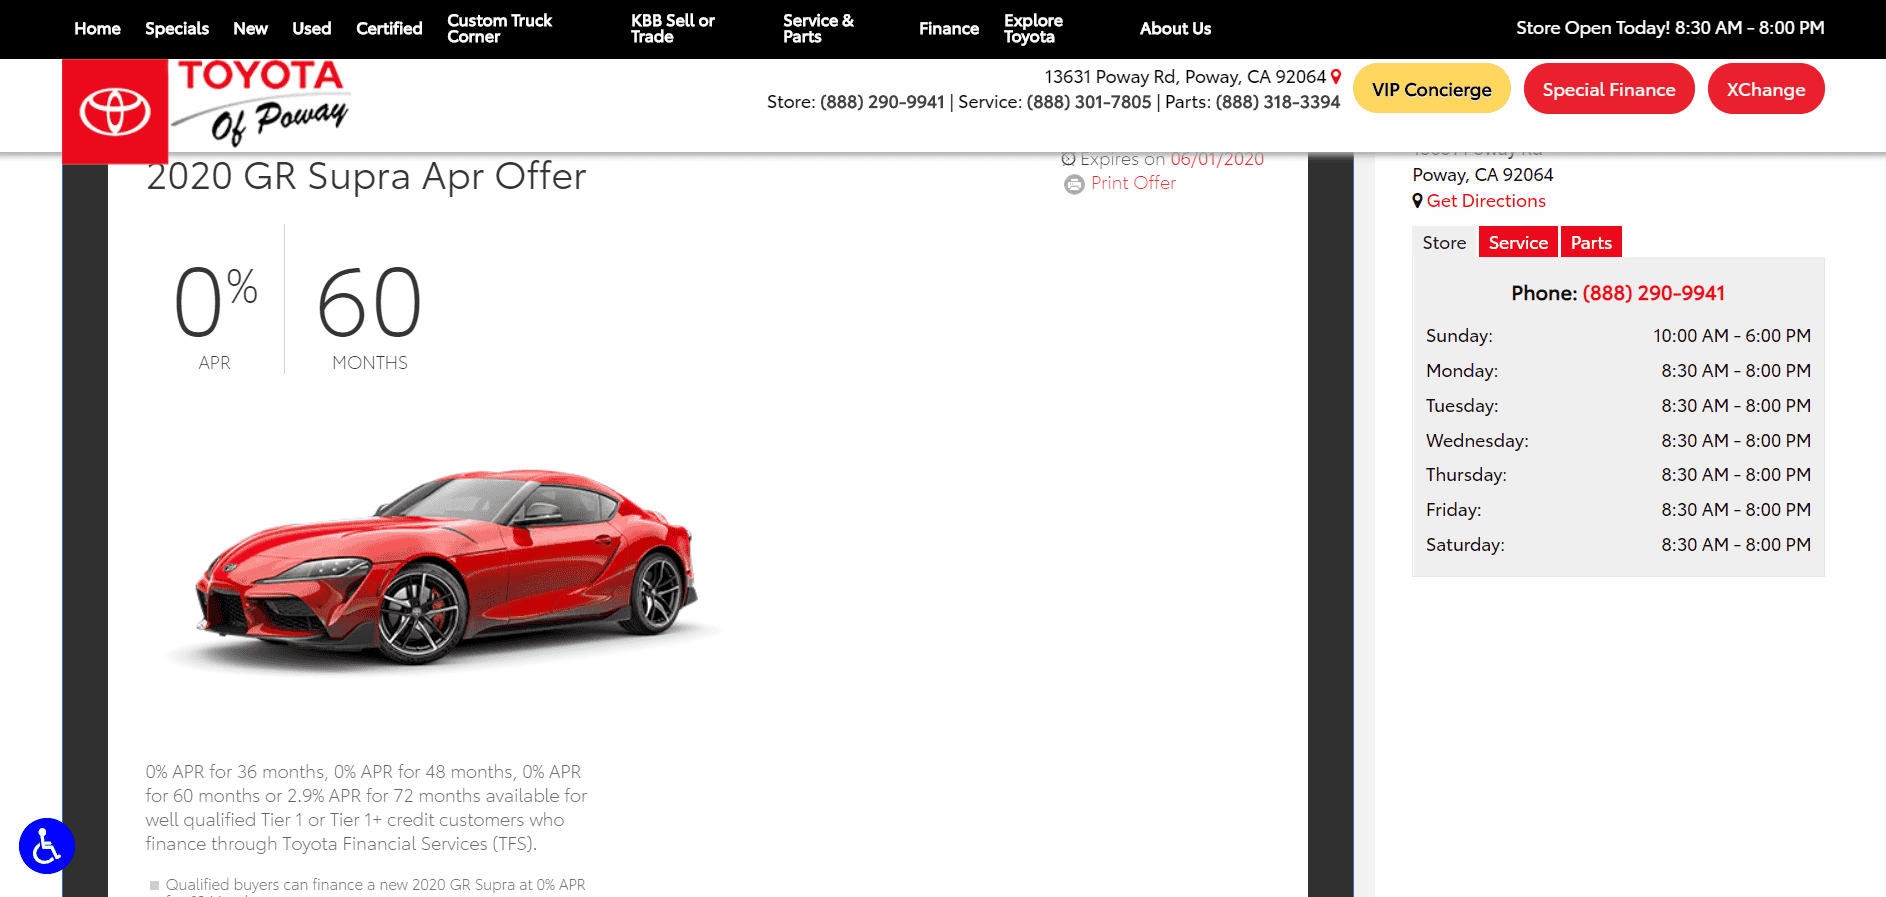Open KBB Sell or Trade menu
This screenshot has width=1886, height=897.
pos(672,29)
